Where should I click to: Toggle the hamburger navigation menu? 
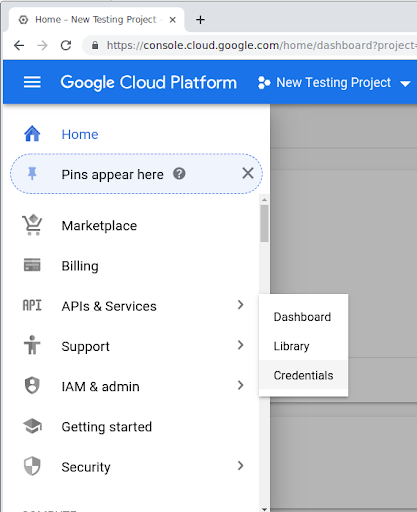coord(32,82)
